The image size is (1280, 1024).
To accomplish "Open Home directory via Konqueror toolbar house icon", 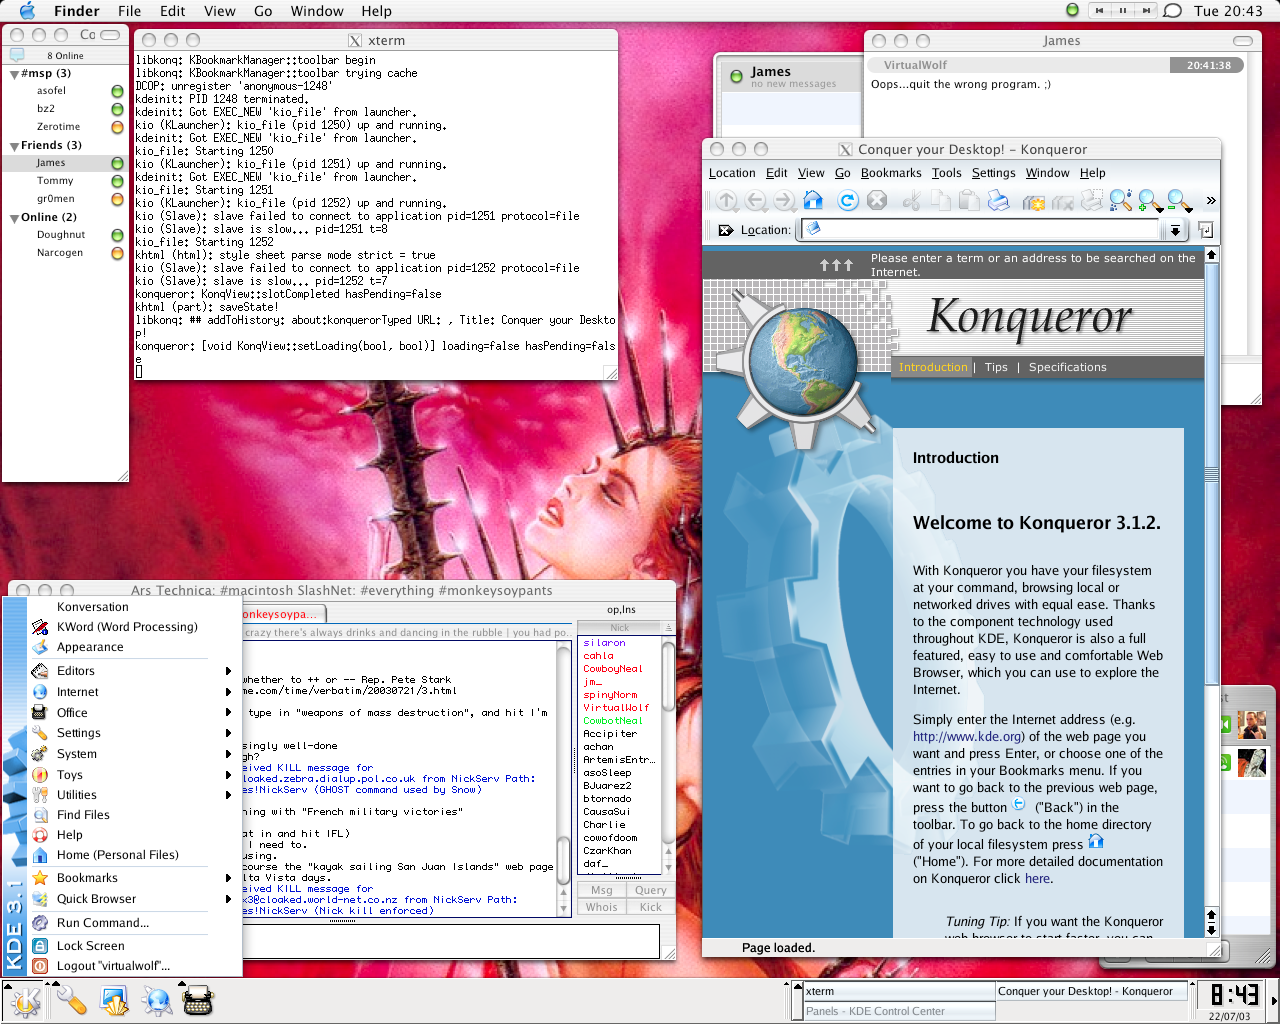I will [813, 200].
